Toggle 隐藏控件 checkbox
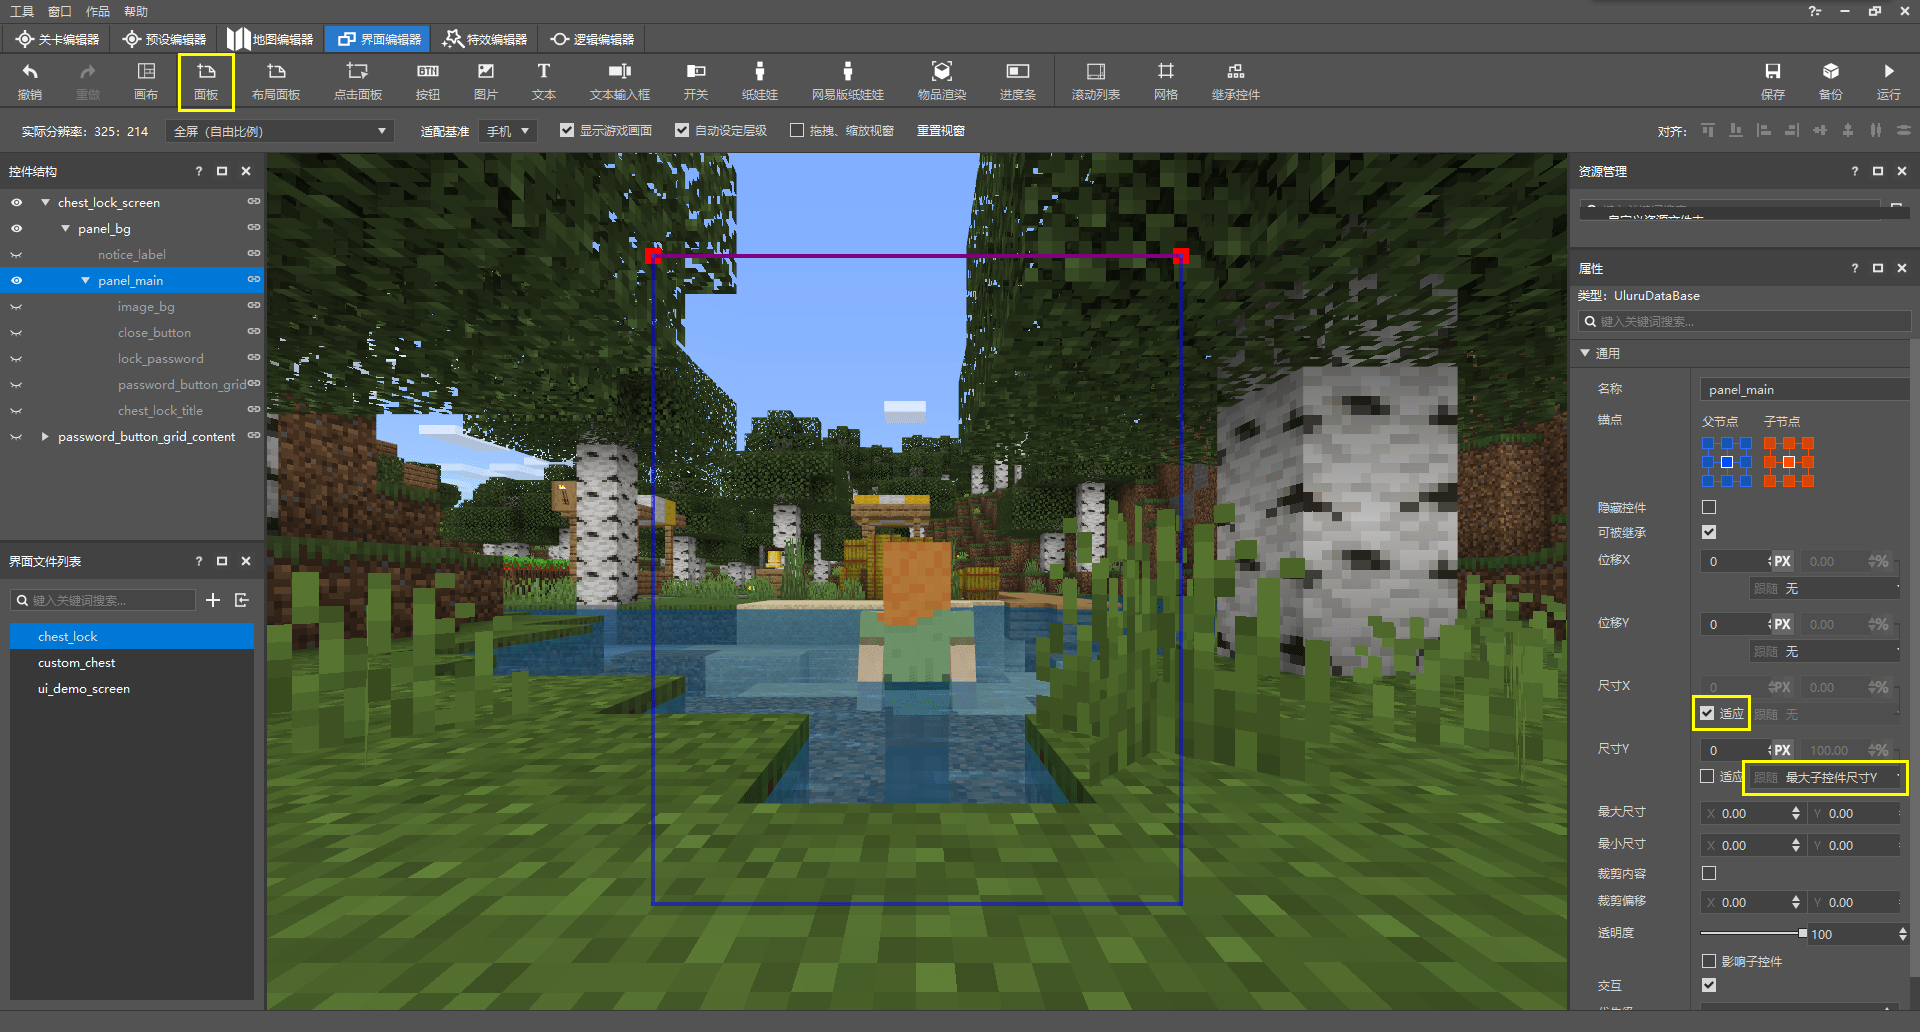This screenshot has height=1032, width=1920. (1709, 507)
